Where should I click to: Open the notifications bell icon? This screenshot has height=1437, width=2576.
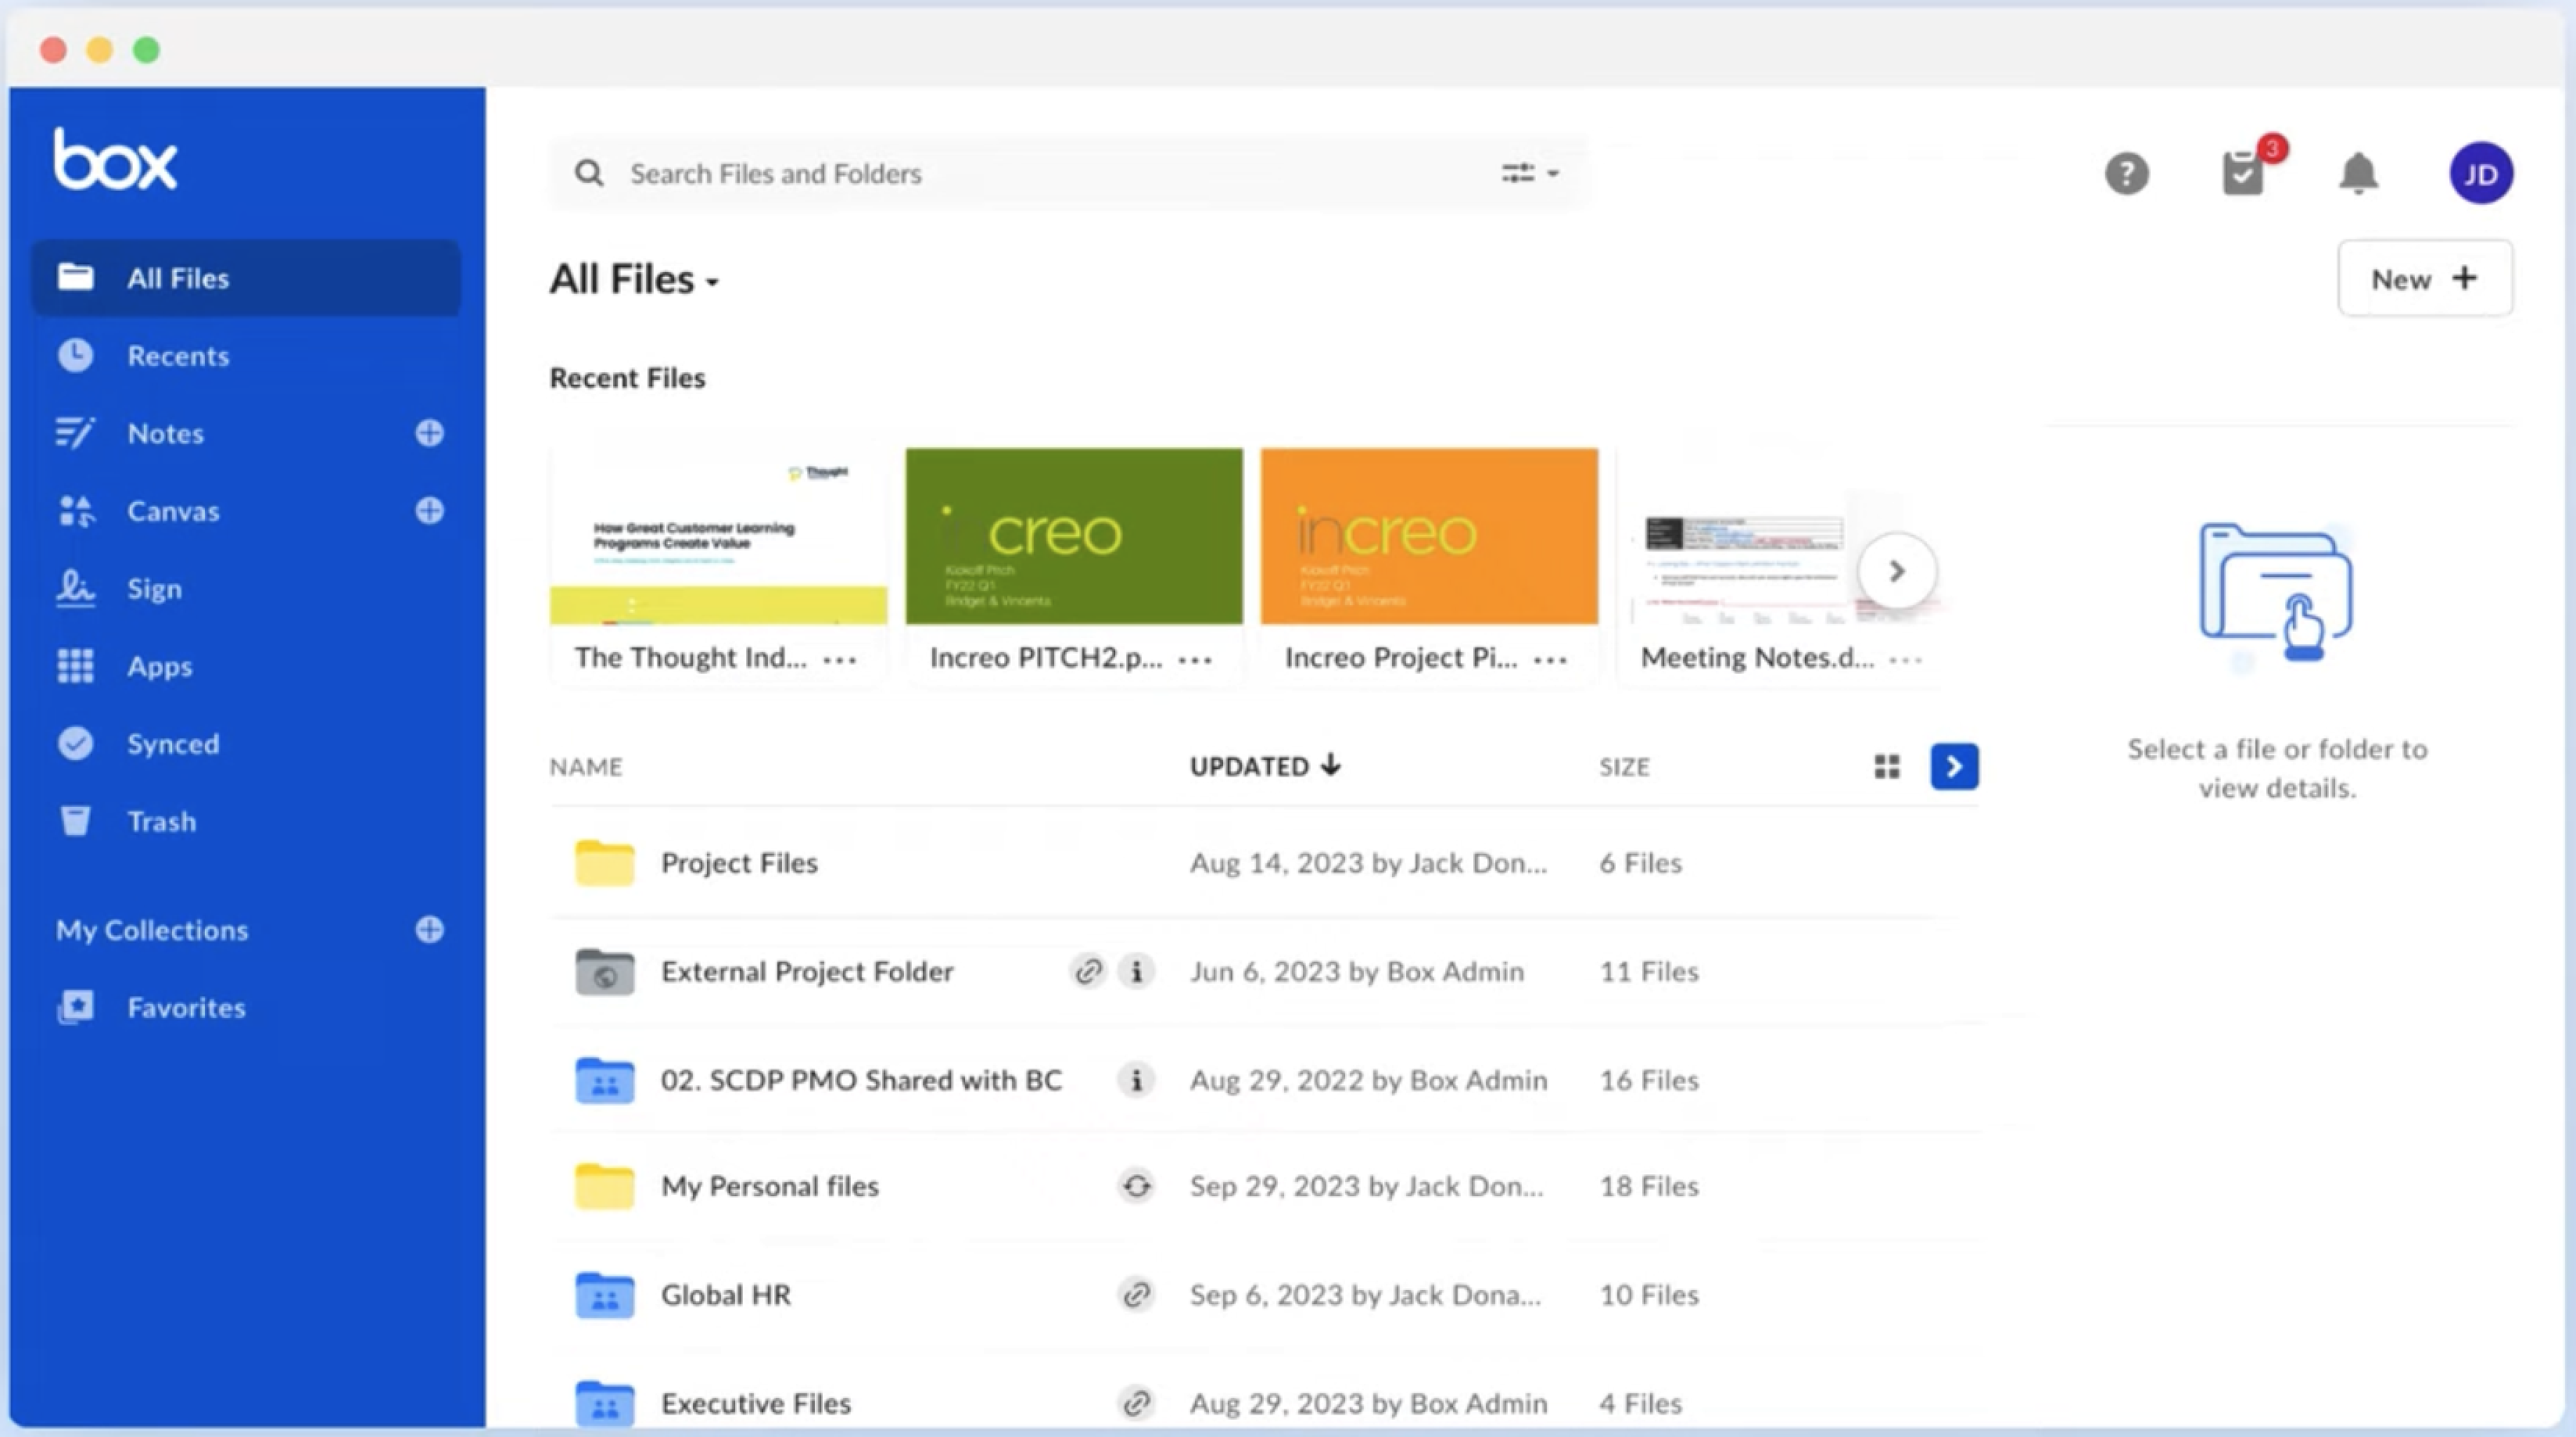2358,174
